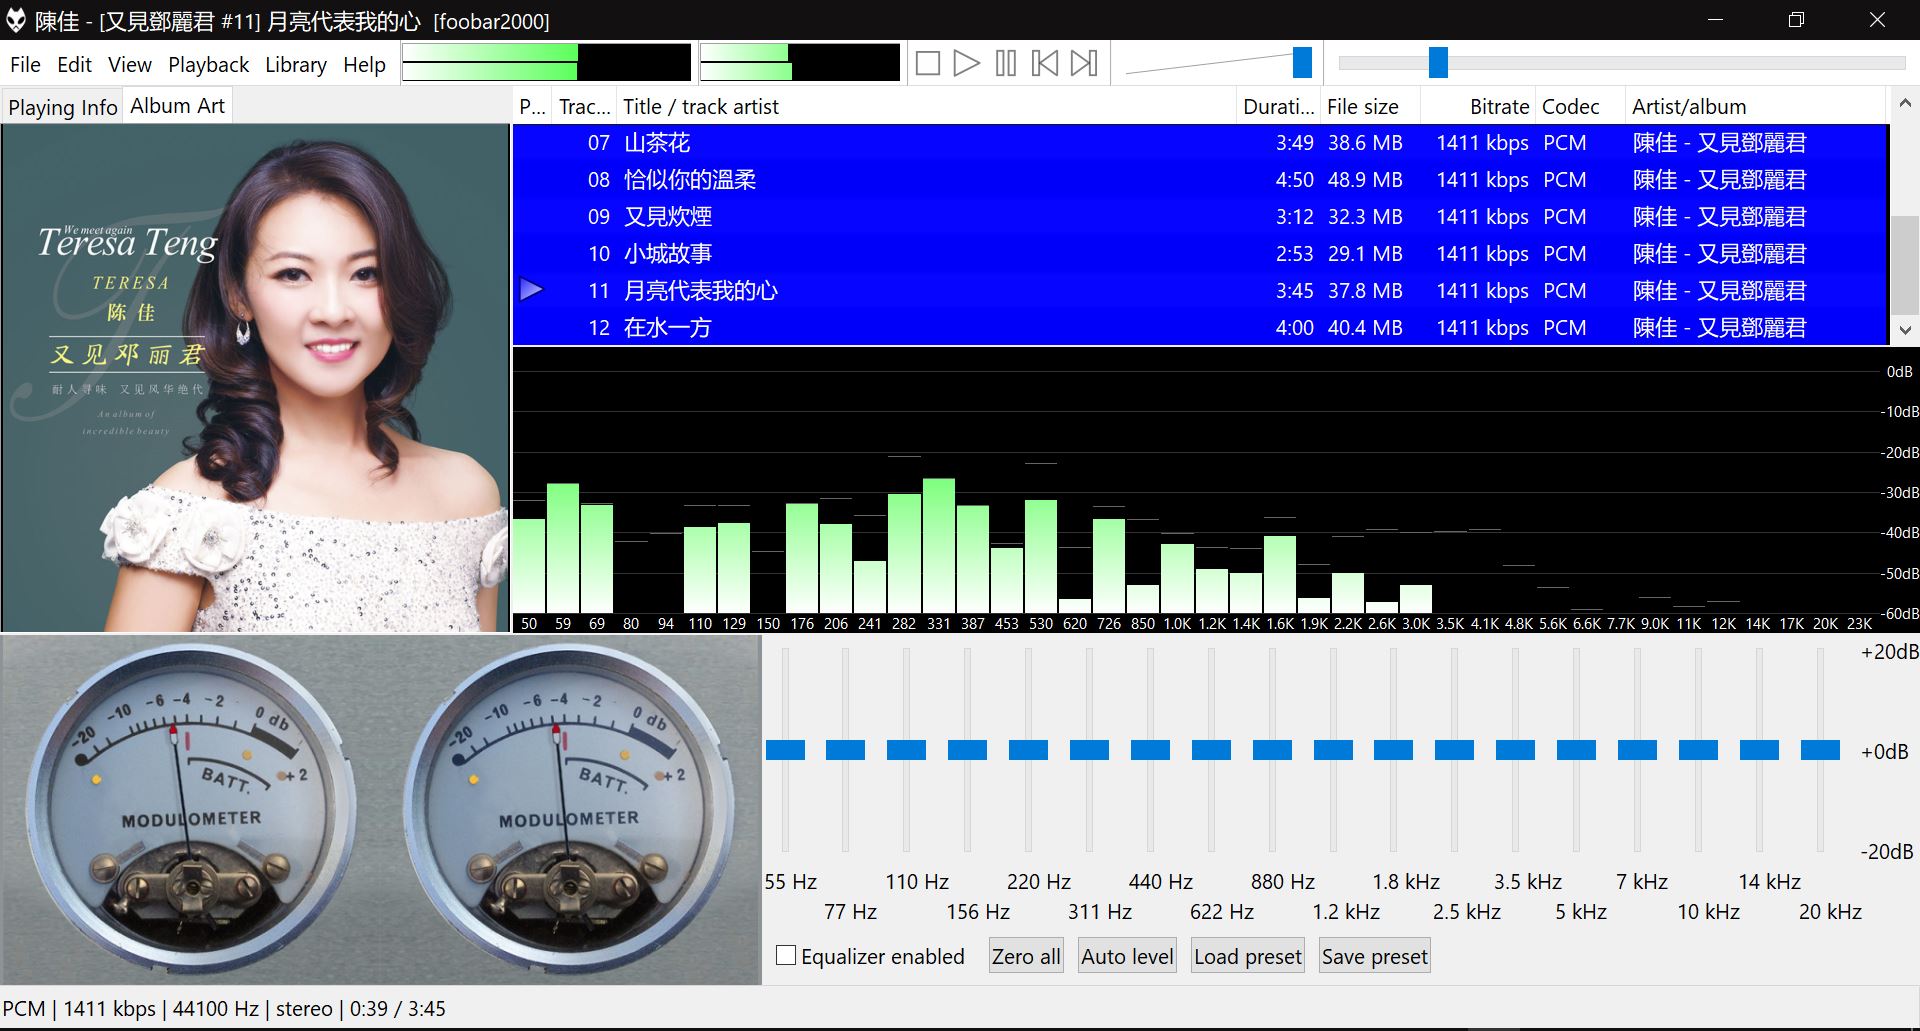The width and height of the screenshot is (1920, 1031).
Task: Sort by the Duration column header
Action: (1278, 107)
